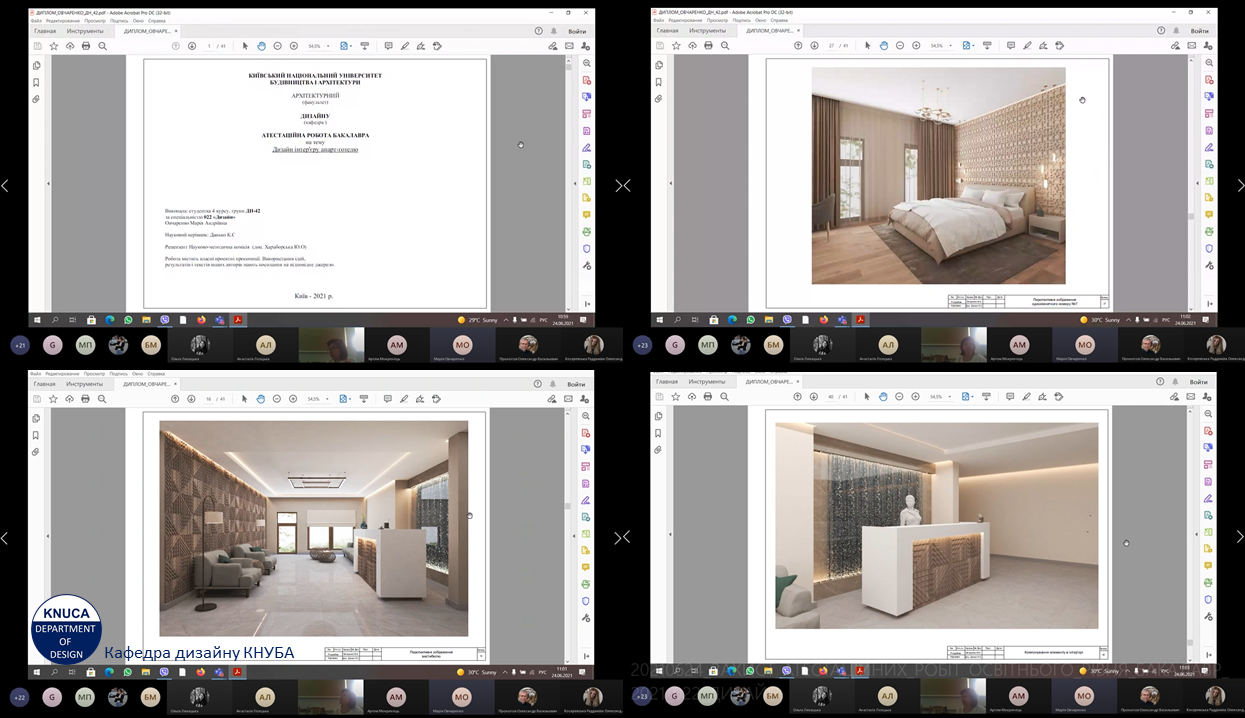Open the Файл menu in the title page window
The height and width of the screenshot is (718, 1245).
pos(37,20)
